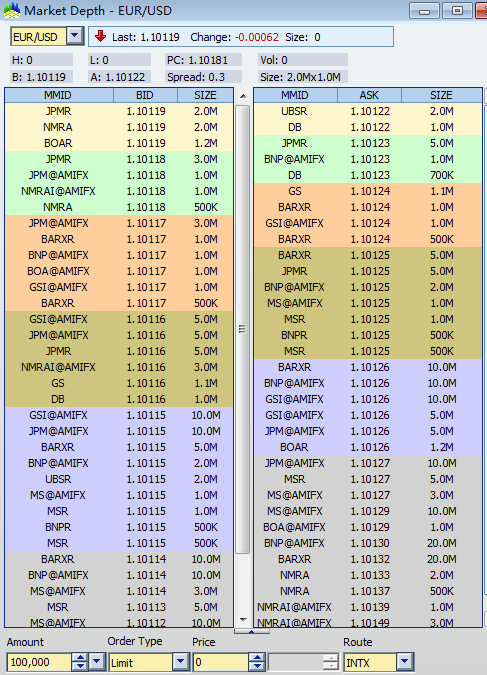
Task: Minimize the Market Depth window
Action: click(x=424, y=11)
